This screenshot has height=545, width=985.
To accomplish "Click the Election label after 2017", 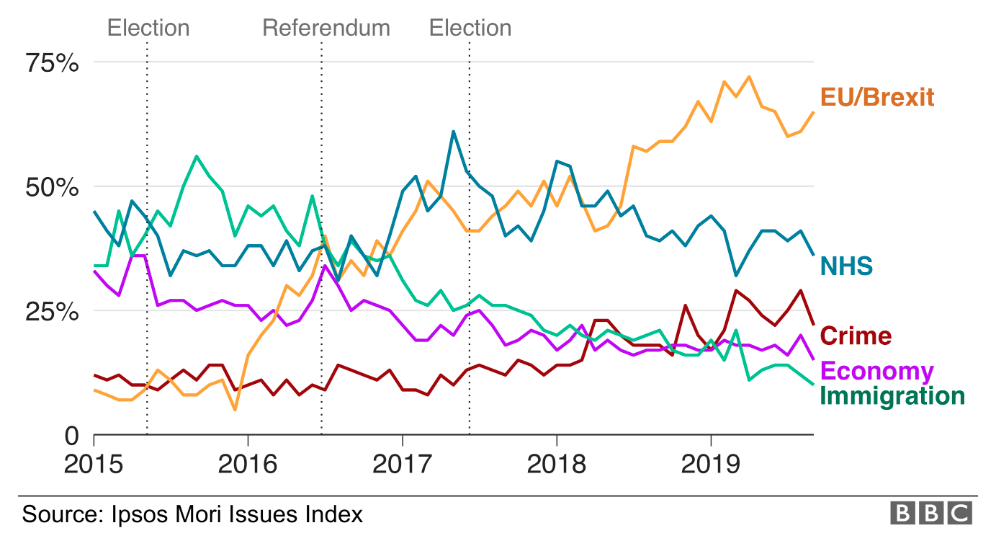I will pyautogui.click(x=470, y=28).
